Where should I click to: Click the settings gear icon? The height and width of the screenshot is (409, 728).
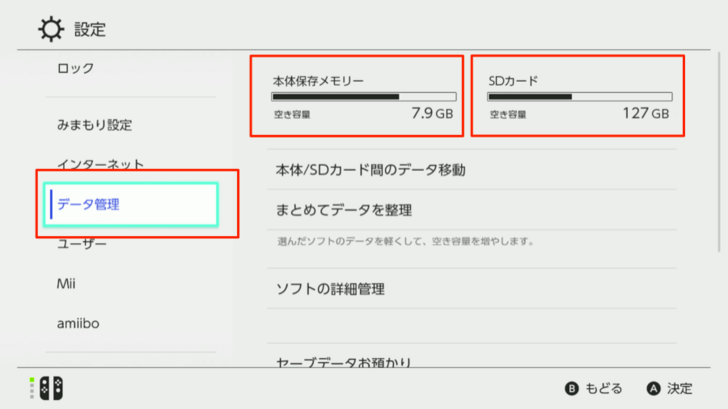pyautogui.click(x=50, y=29)
